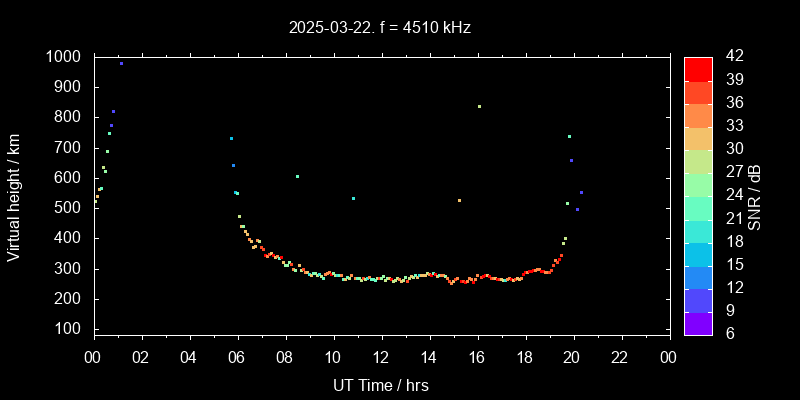This screenshot has height=400, width=800.
Task: Pick the orange 33–36 dB colorbar segment
Action: point(698,115)
